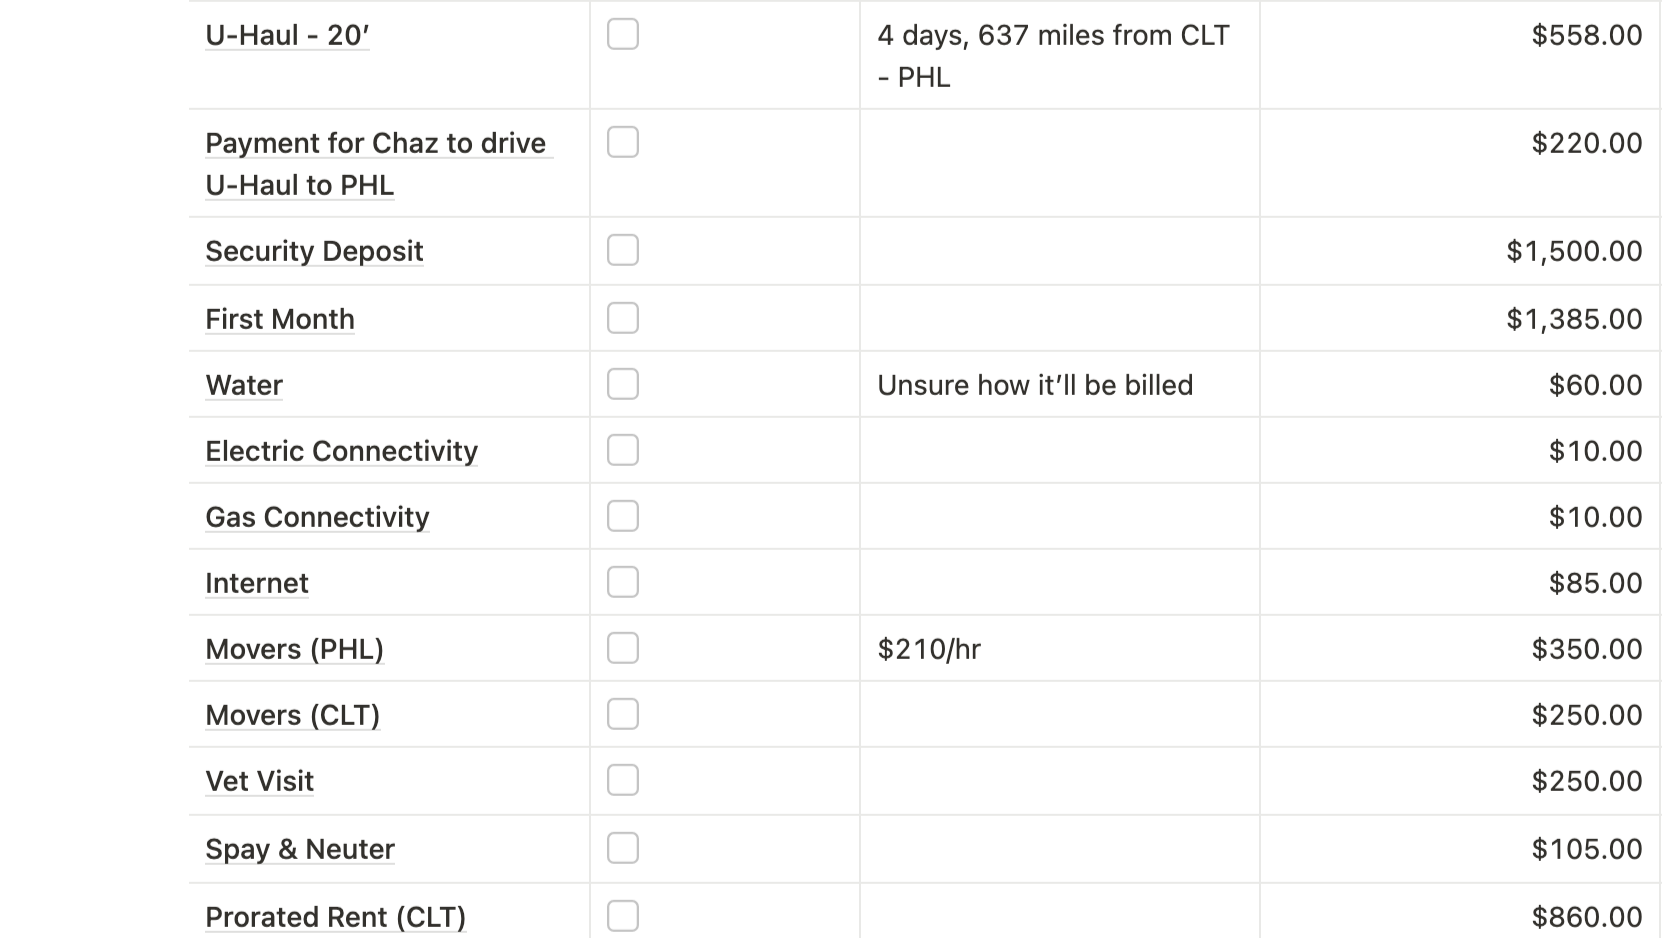
Task: Open the Security Deposit page
Action: tap(314, 251)
